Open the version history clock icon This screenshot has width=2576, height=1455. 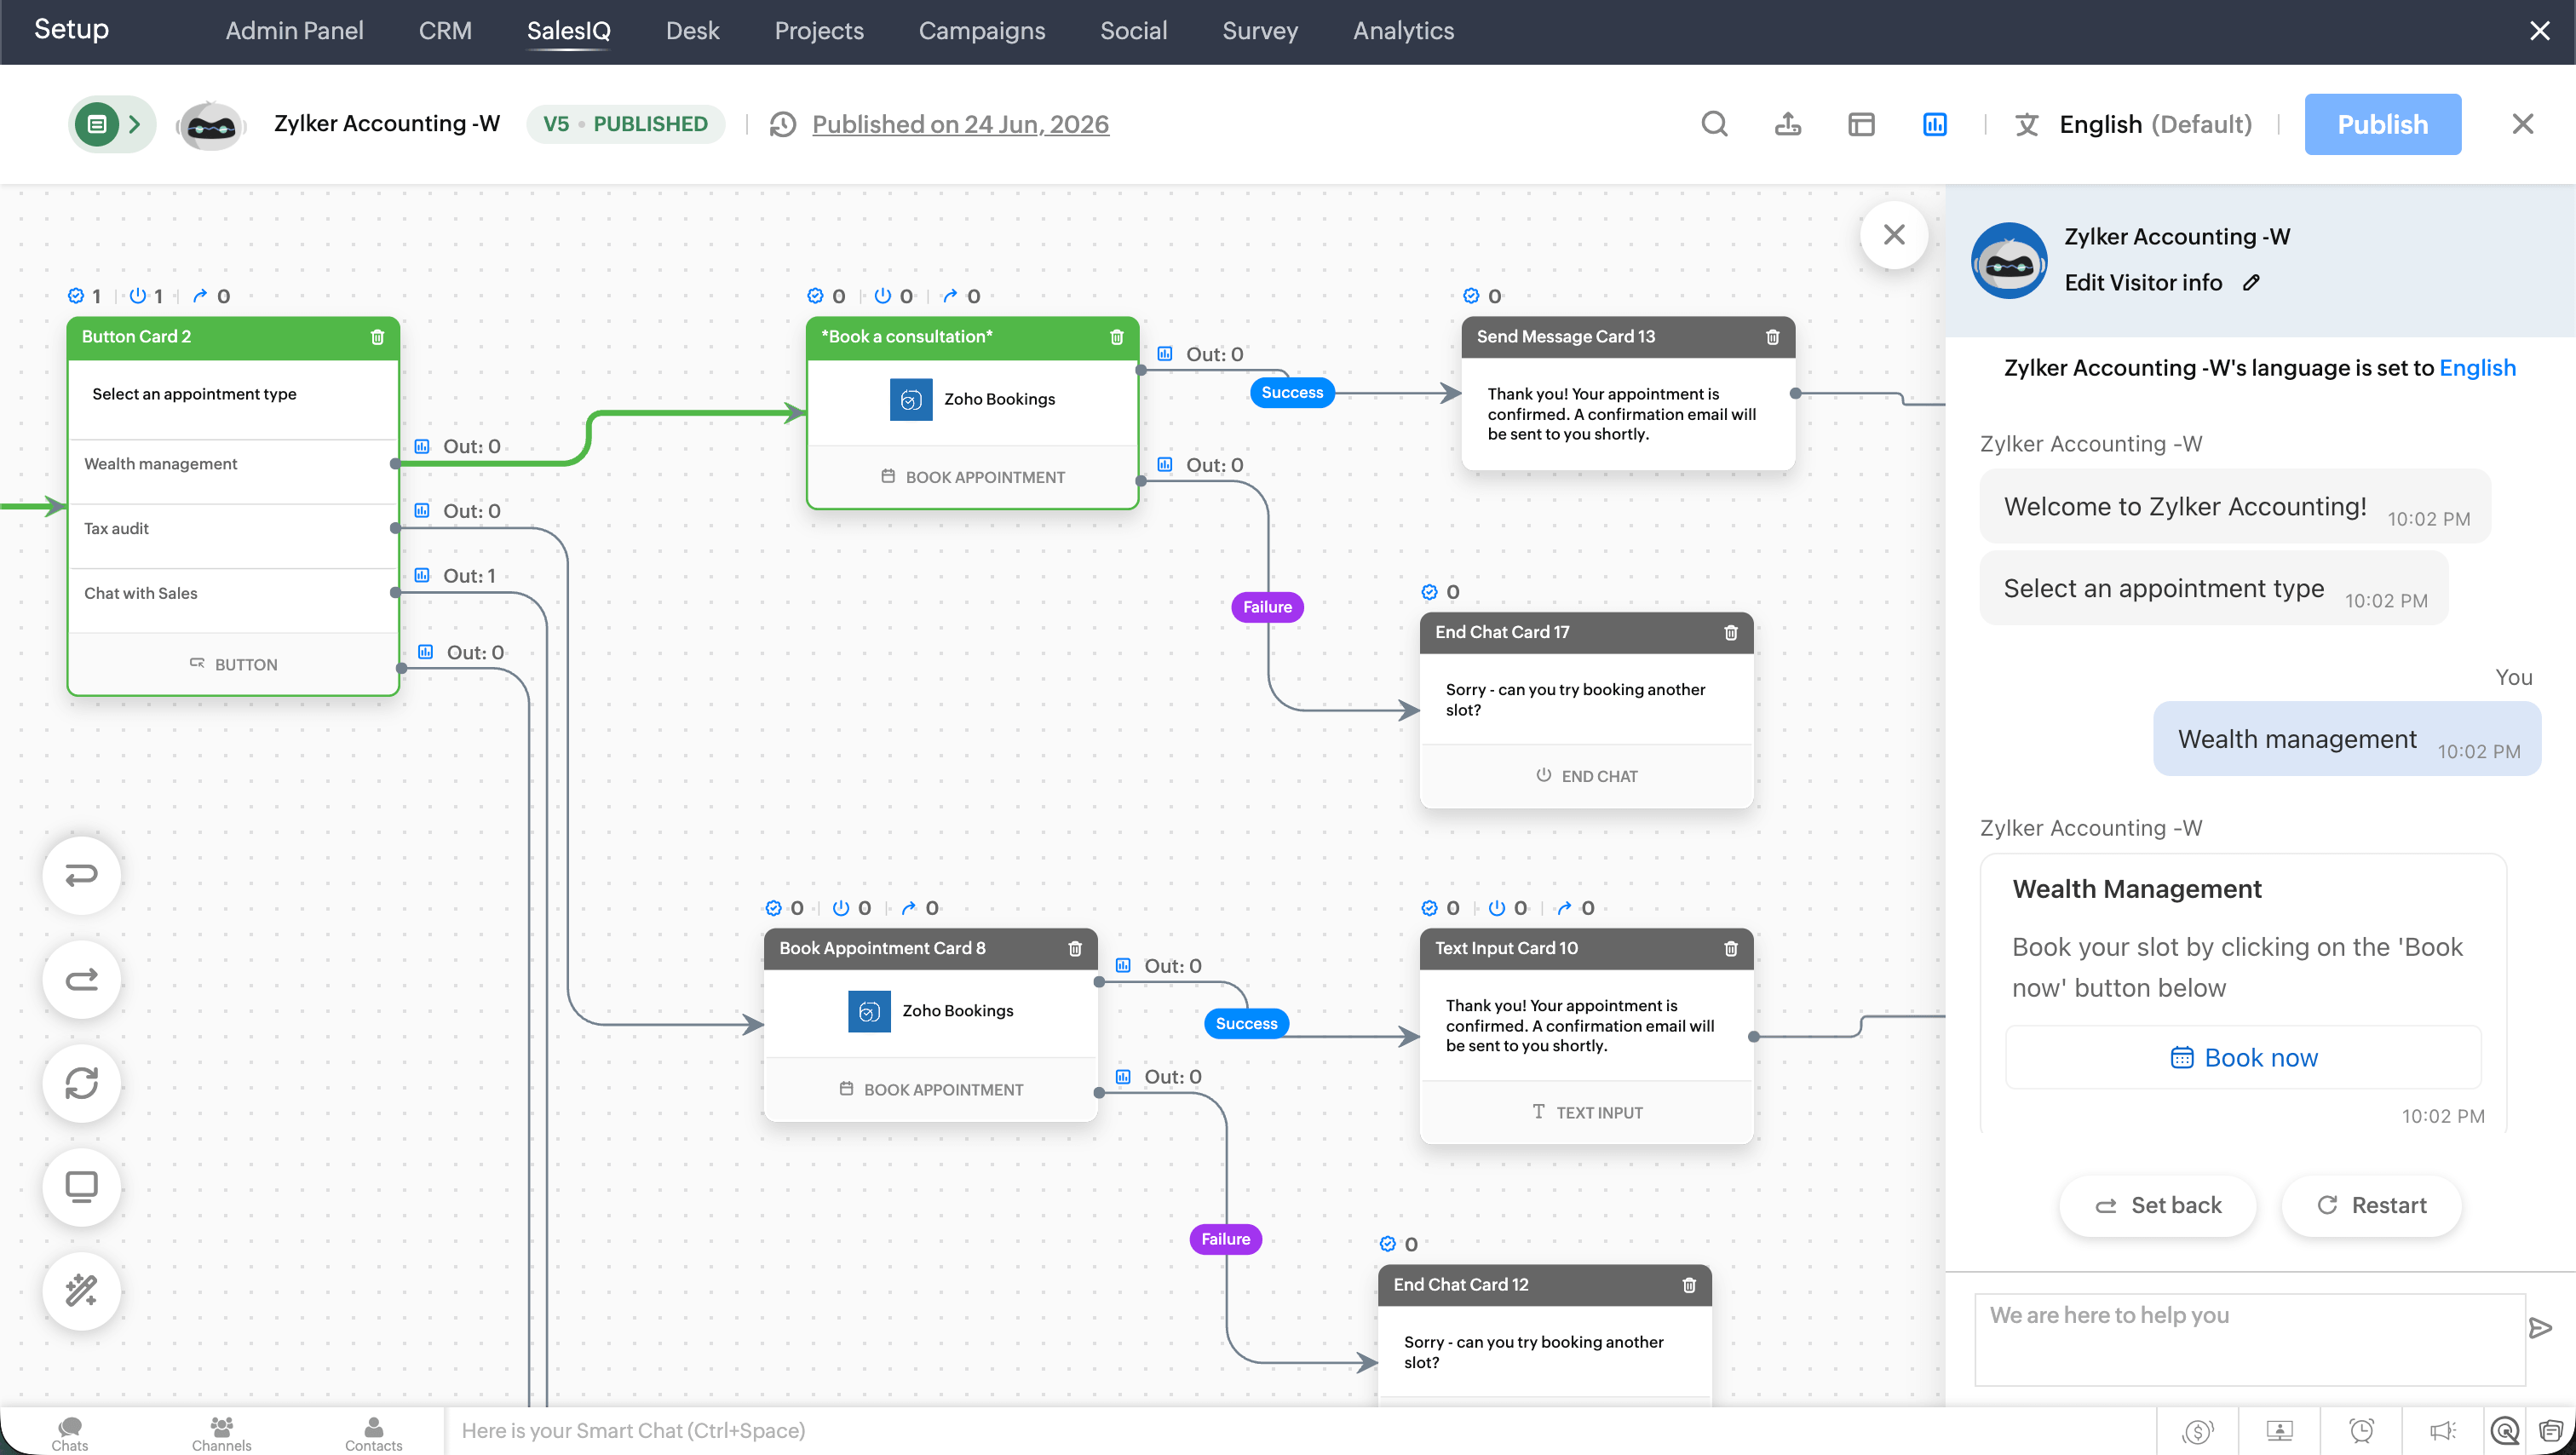coord(783,124)
